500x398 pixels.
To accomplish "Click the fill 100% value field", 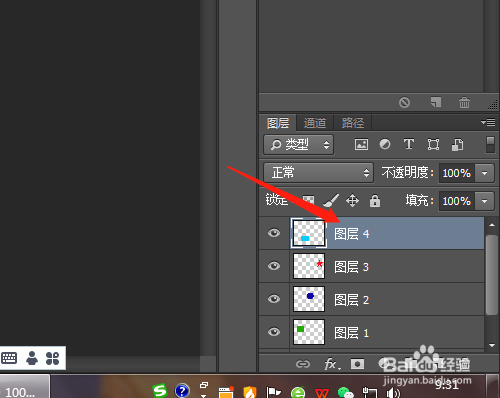I will pos(457,201).
